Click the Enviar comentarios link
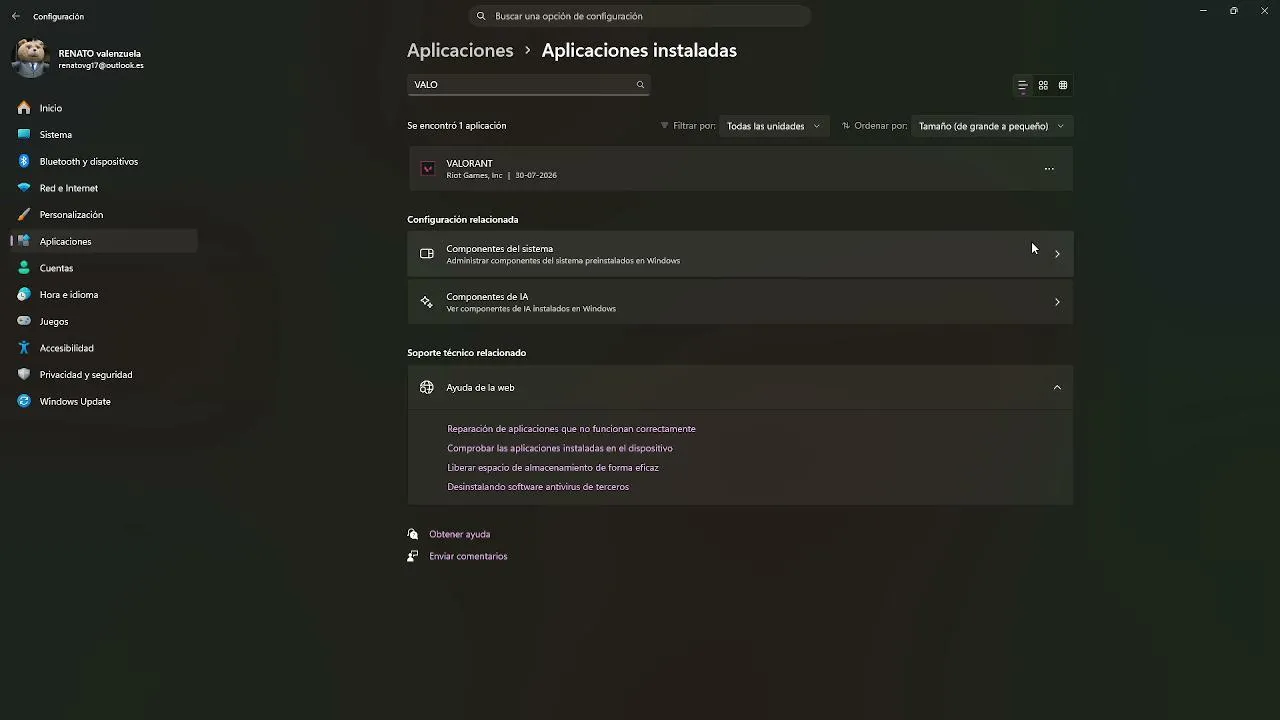This screenshot has width=1280, height=720. (468, 556)
